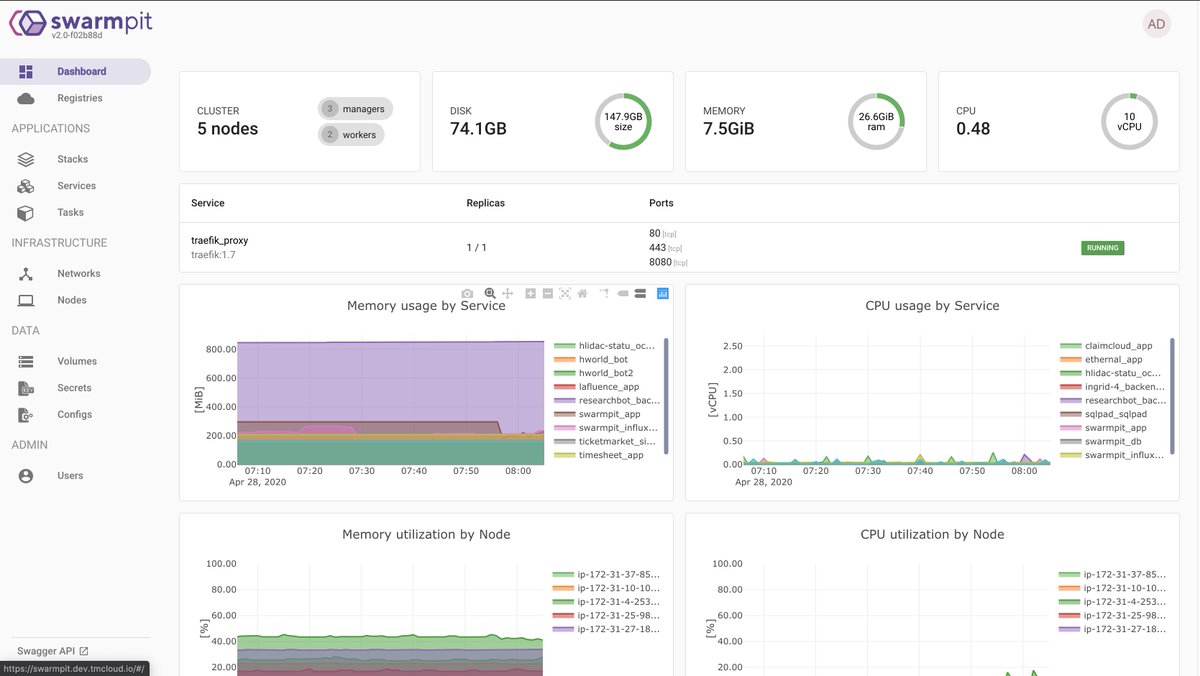Select the Zoom tool in chart toolbar
Image resolution: width=1200 pixels, height=676 pixels.
(x=490, y=293)
